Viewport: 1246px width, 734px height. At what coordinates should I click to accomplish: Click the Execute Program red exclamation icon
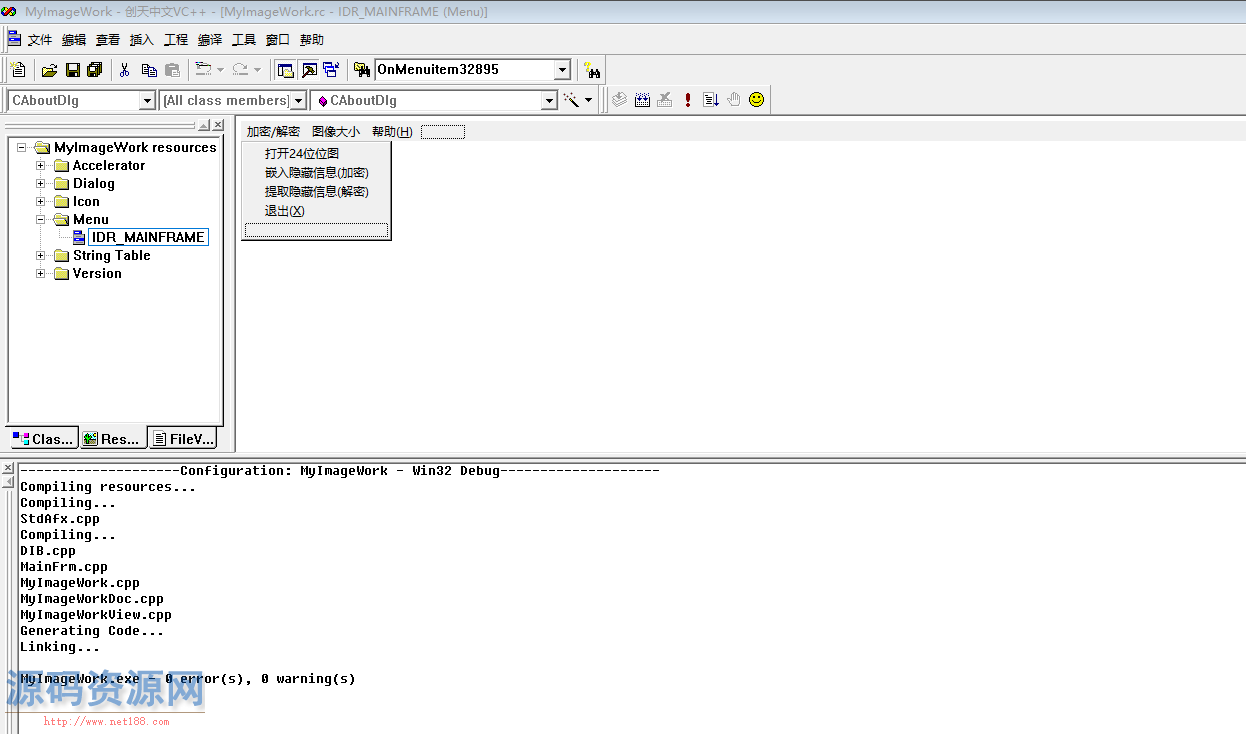click(688, 100)
